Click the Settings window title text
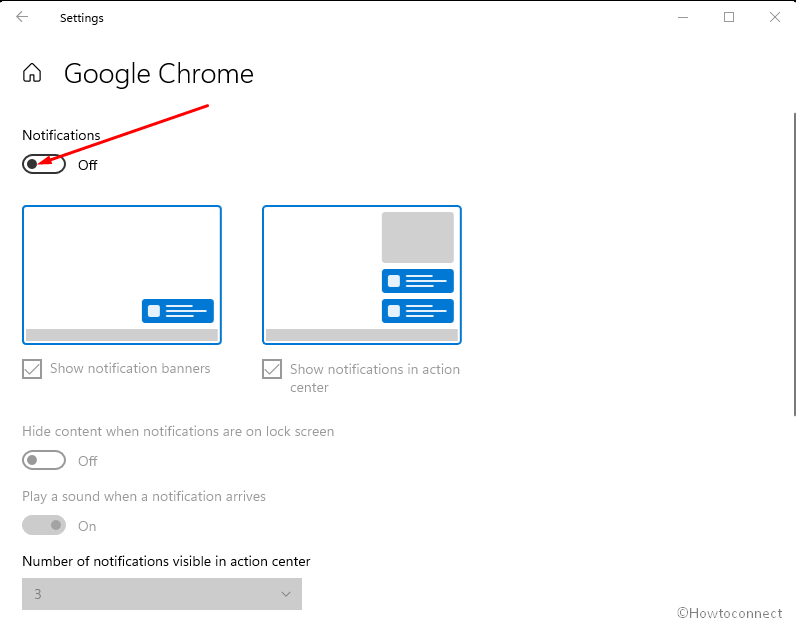Screen dimensions: 796x629 coord(82,18)
